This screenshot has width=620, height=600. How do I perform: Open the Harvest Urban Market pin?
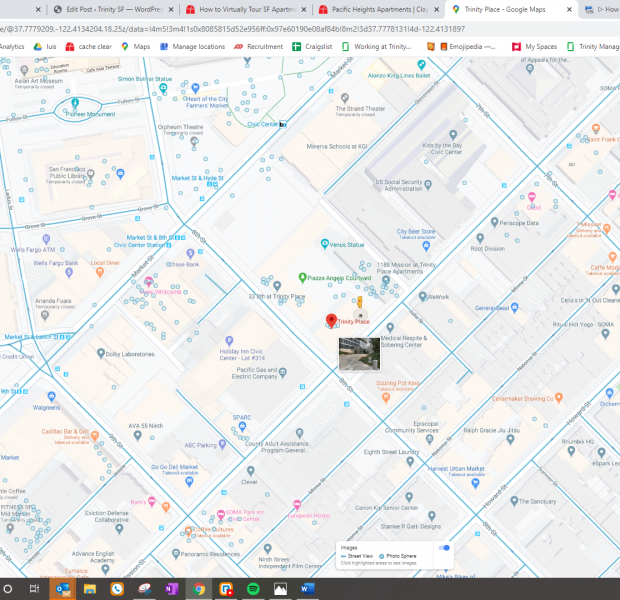click(x=475, y=483)
